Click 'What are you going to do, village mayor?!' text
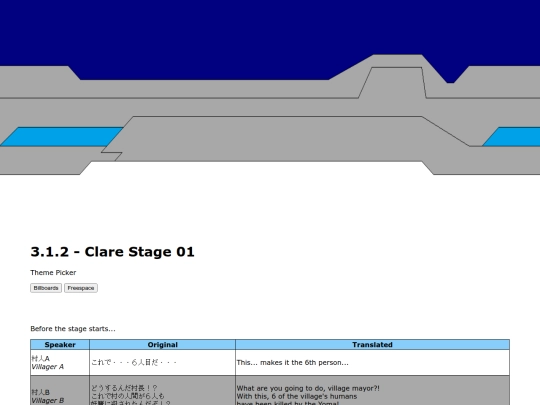 tap(308, 388)
